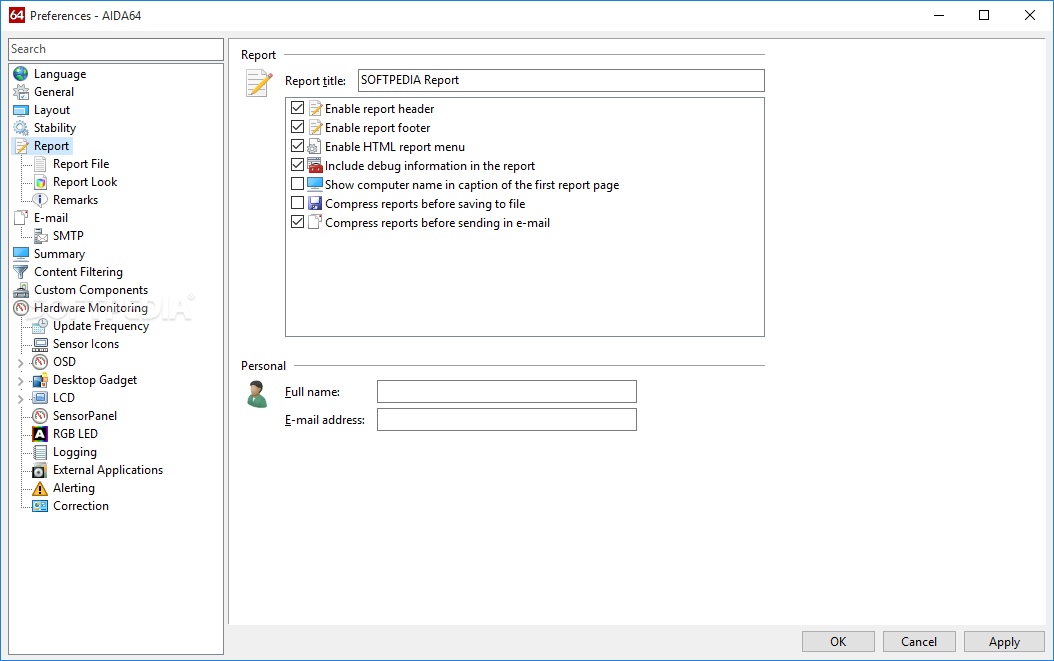Image resolution: width=1054 pixels, height=661 pixels.
Task: Uncheck Enable report header checkbox
Action: (298, 108)
